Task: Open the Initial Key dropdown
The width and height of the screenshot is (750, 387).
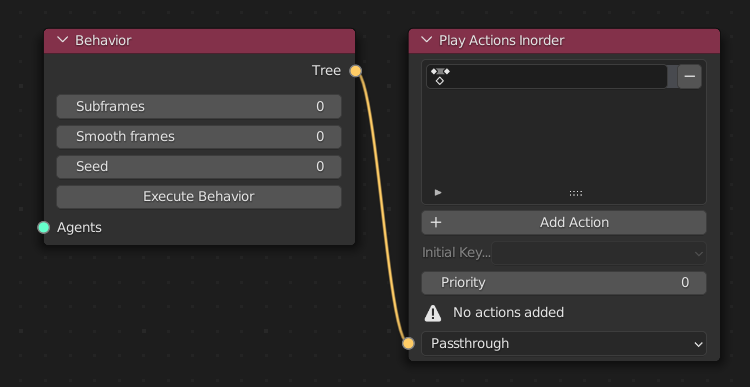Action: 599,253
